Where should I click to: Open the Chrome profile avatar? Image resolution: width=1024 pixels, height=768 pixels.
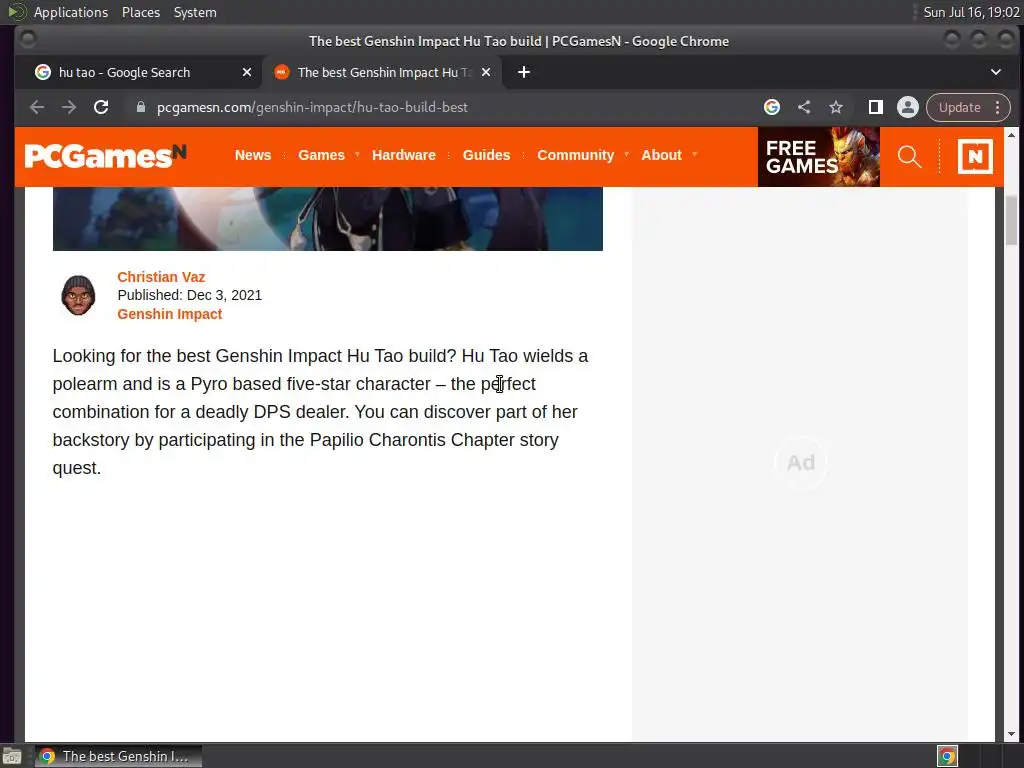908,107
